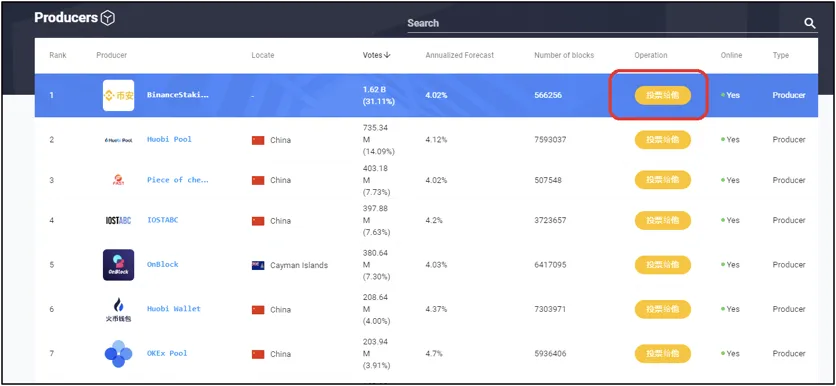Open the OKEx Pool producer link
The width and height of the screenshot is (836, 386).
click(167, 353)
